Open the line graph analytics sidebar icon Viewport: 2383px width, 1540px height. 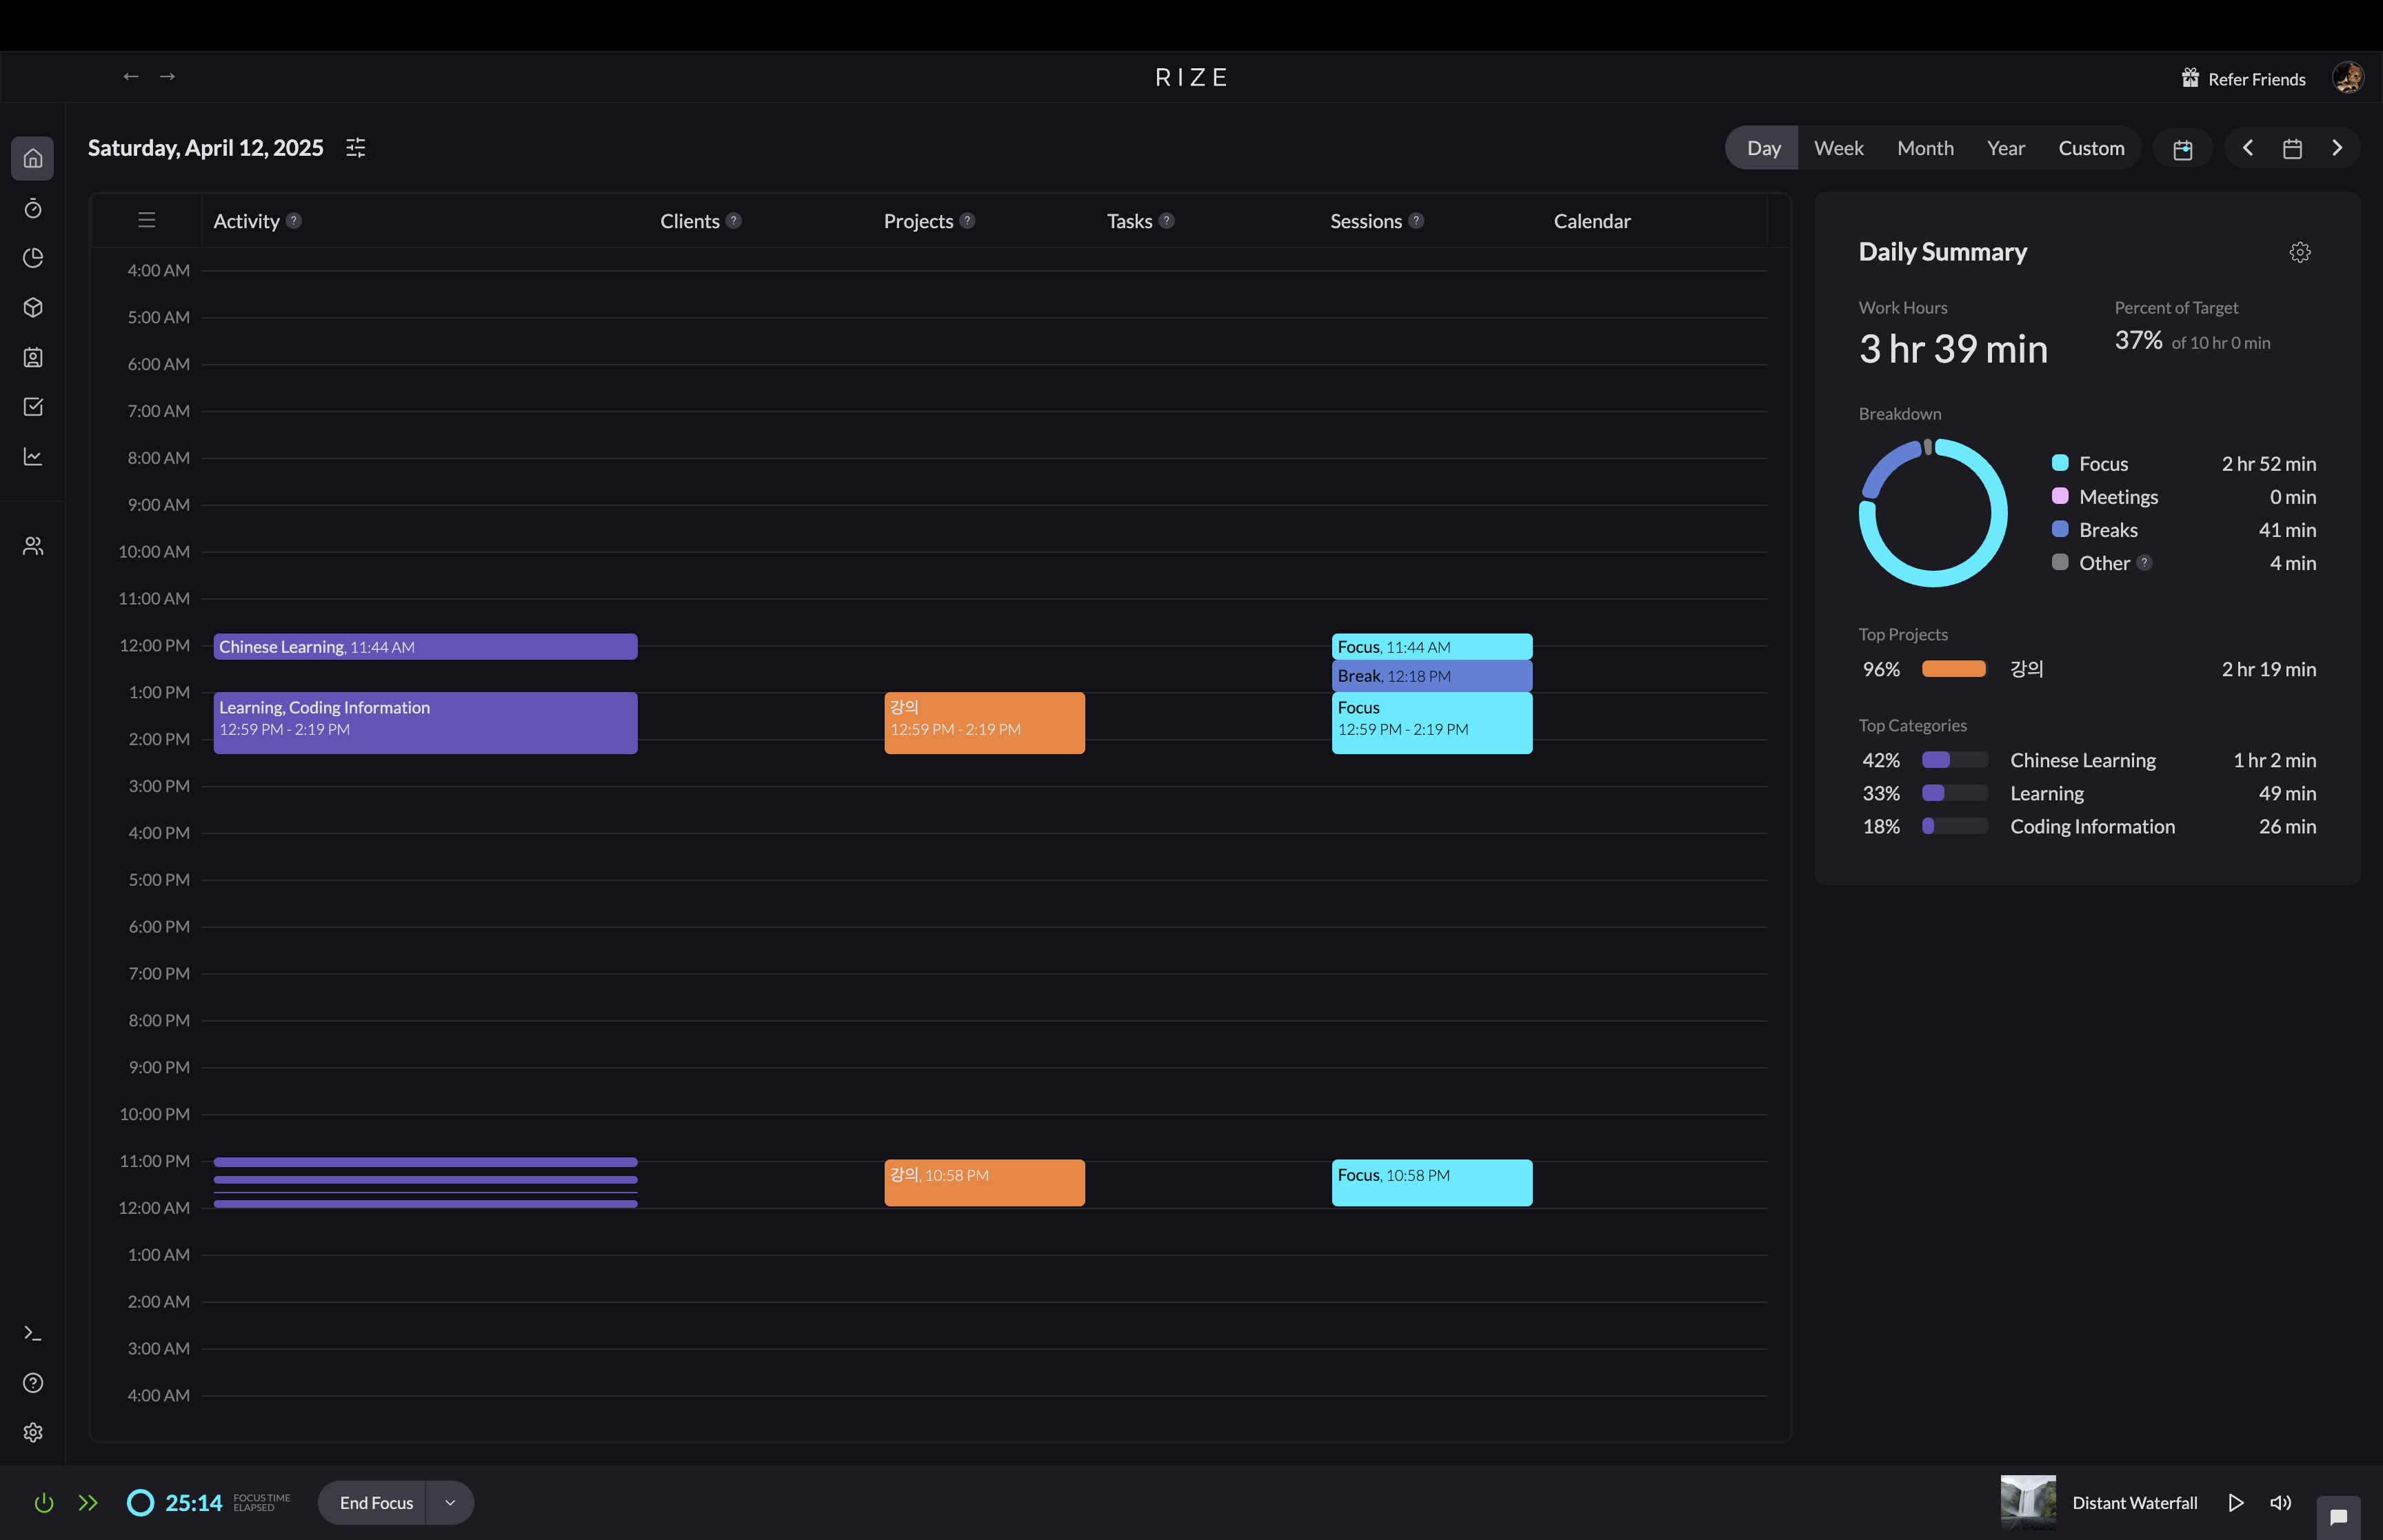[33, 456]
